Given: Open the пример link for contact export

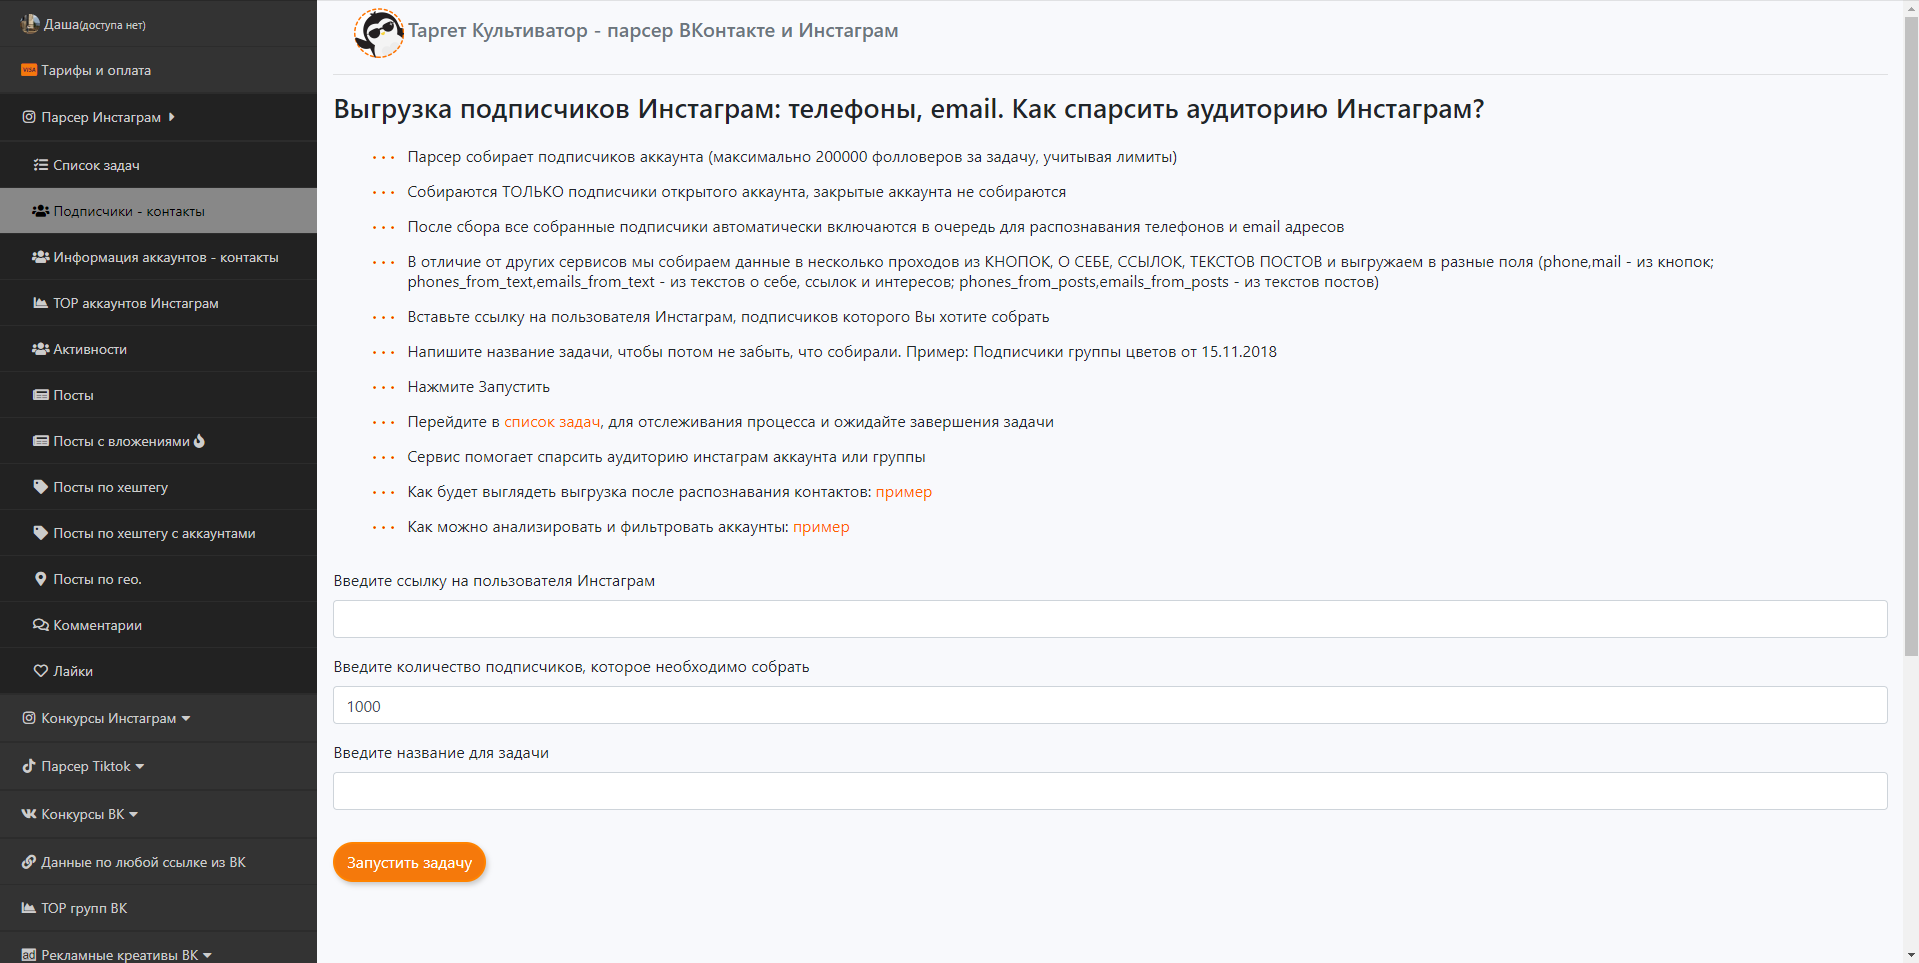Looking at the screenshot, I should pyautogui.click(x=904, y=492).
